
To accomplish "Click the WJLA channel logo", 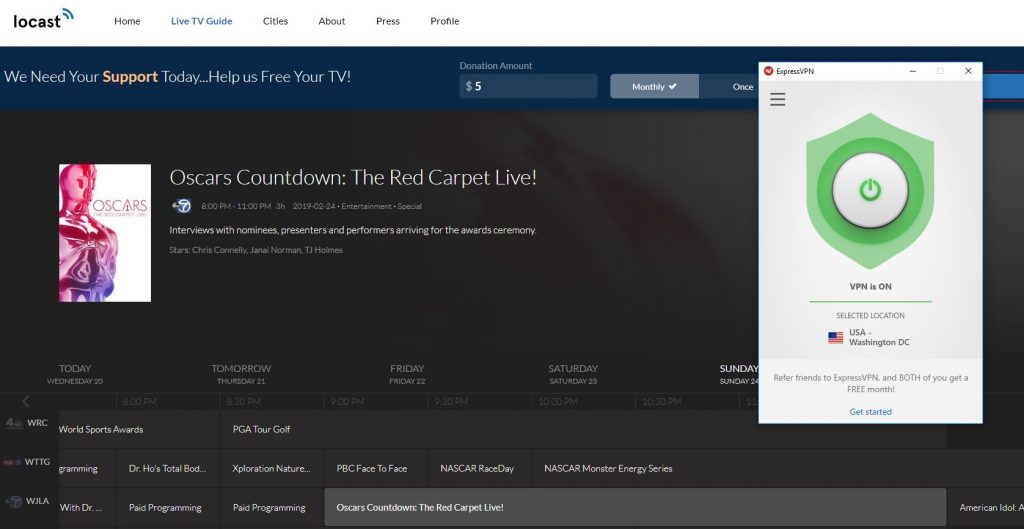I will click(14, 502).
